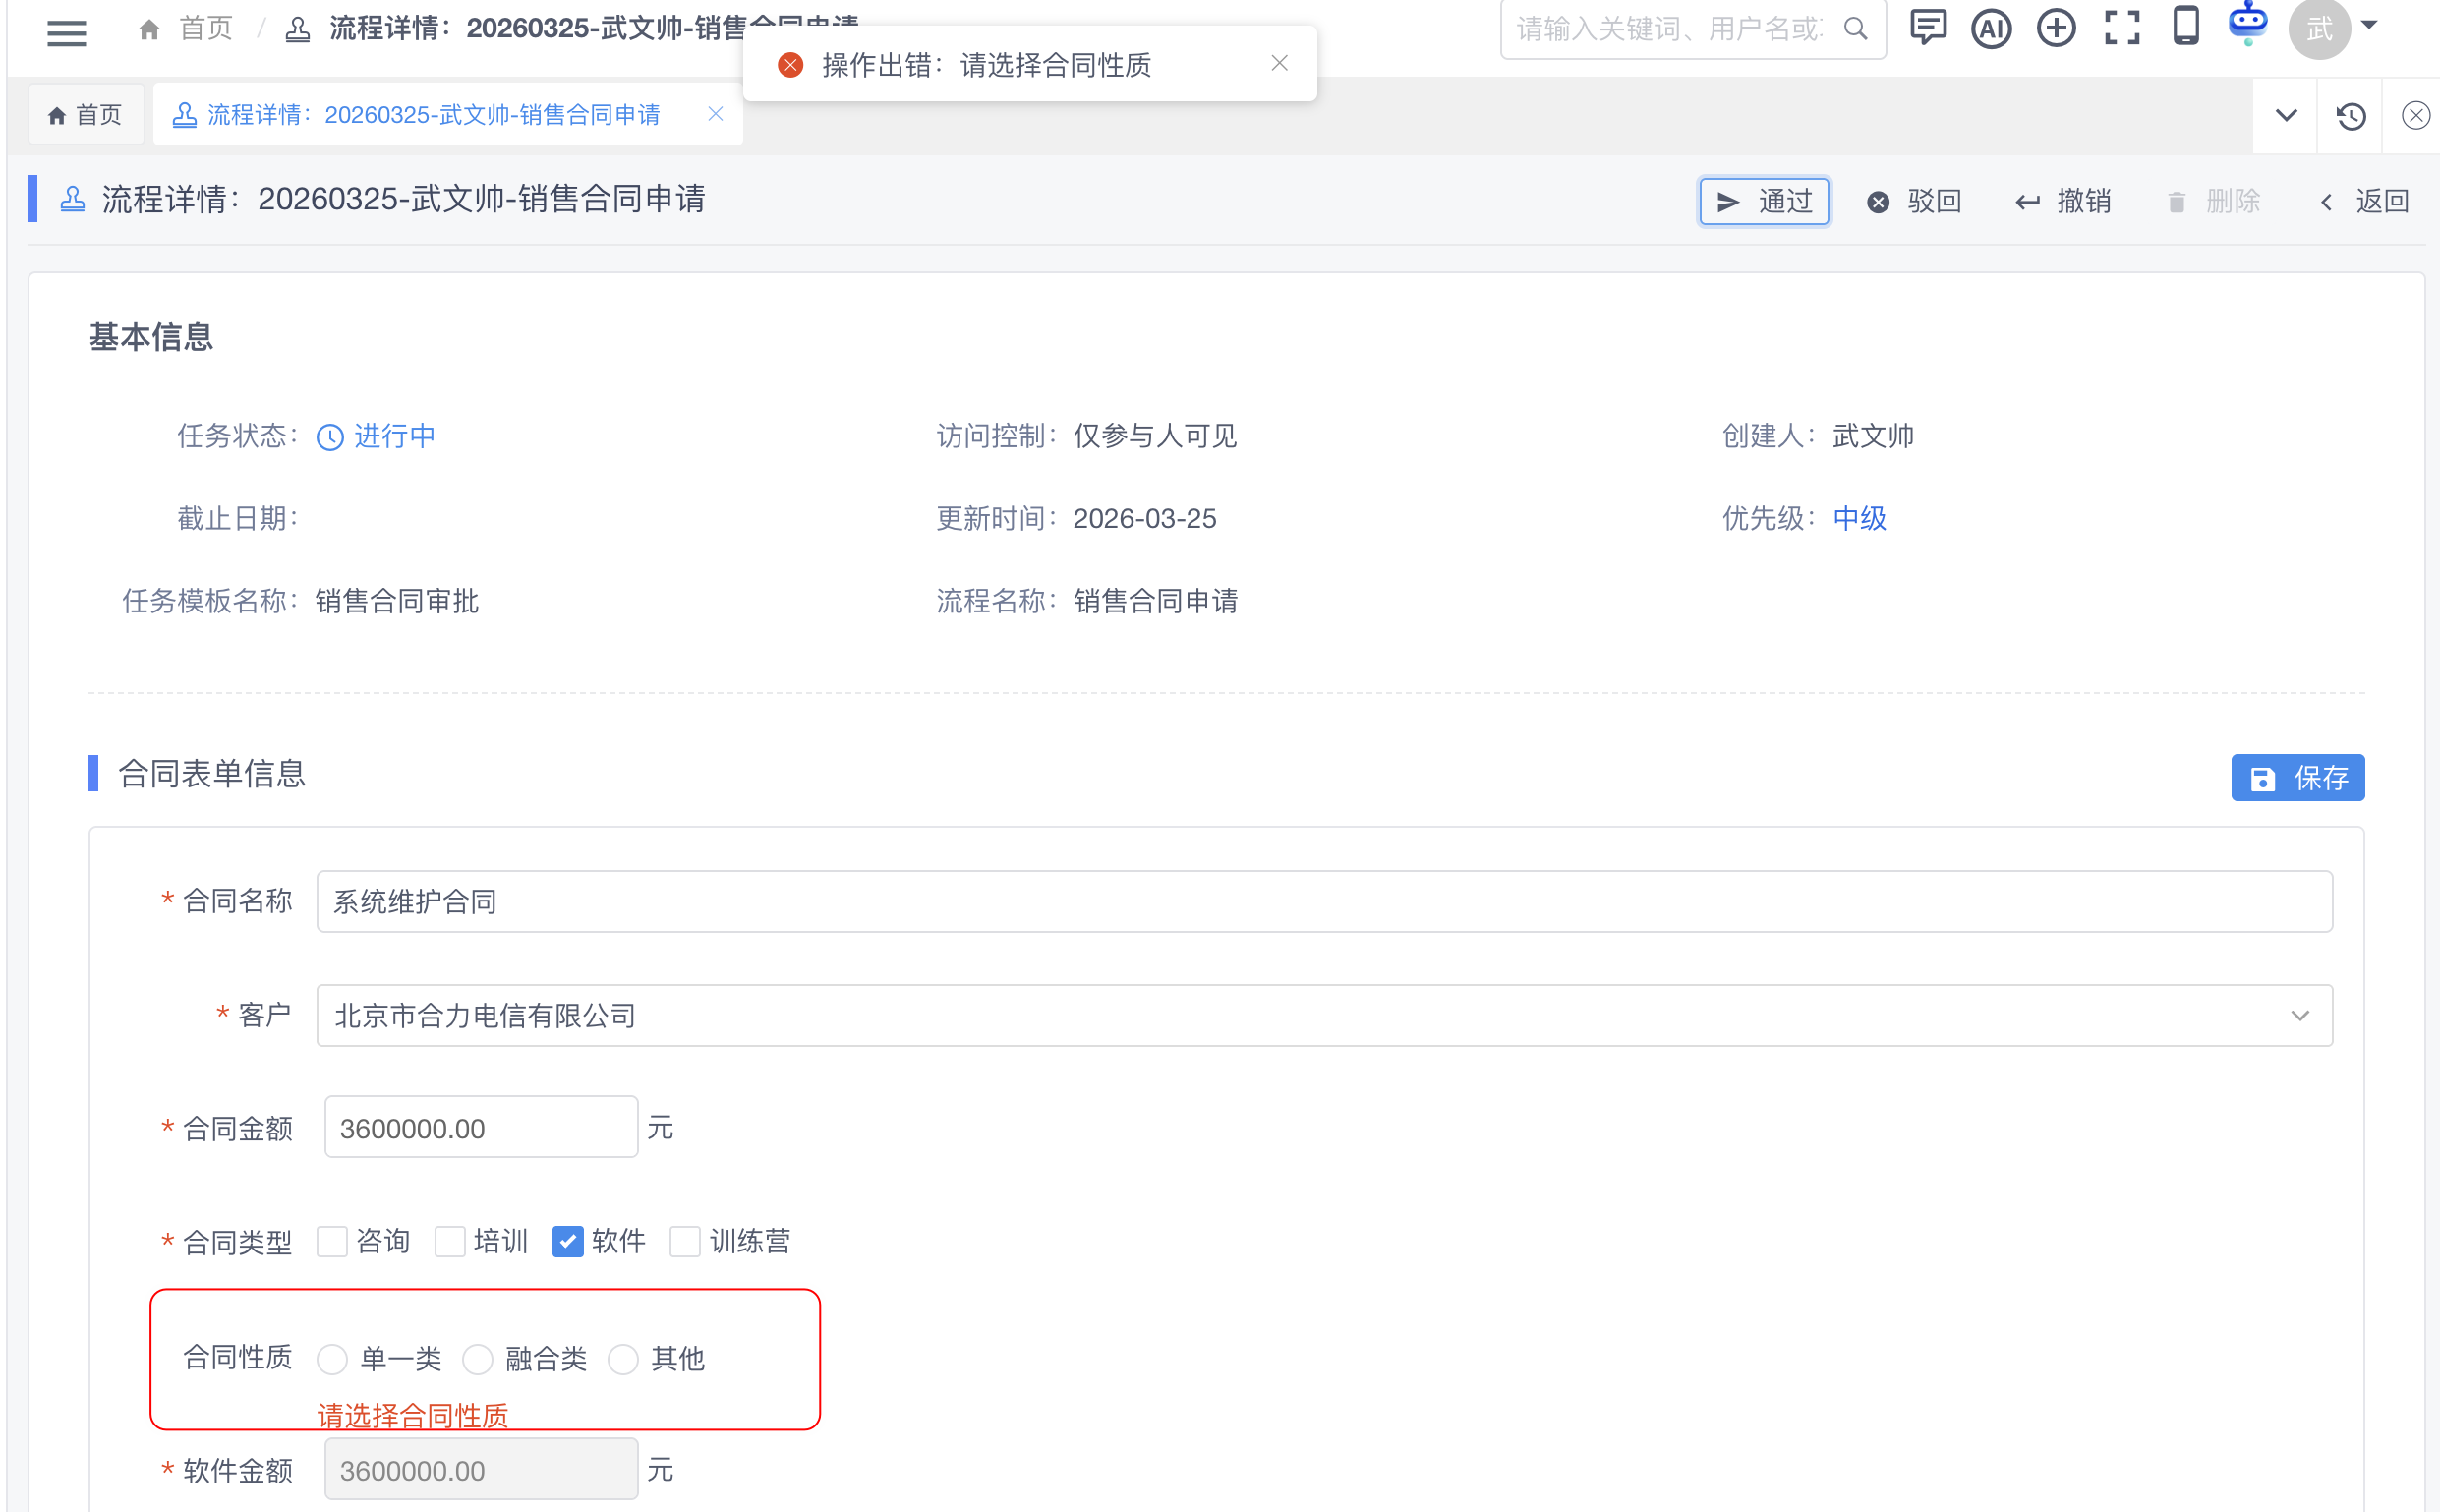This screenshot has width=2440, height=1512.
Task: Open the AI assistant icon
Action: tap(1991, 28)
